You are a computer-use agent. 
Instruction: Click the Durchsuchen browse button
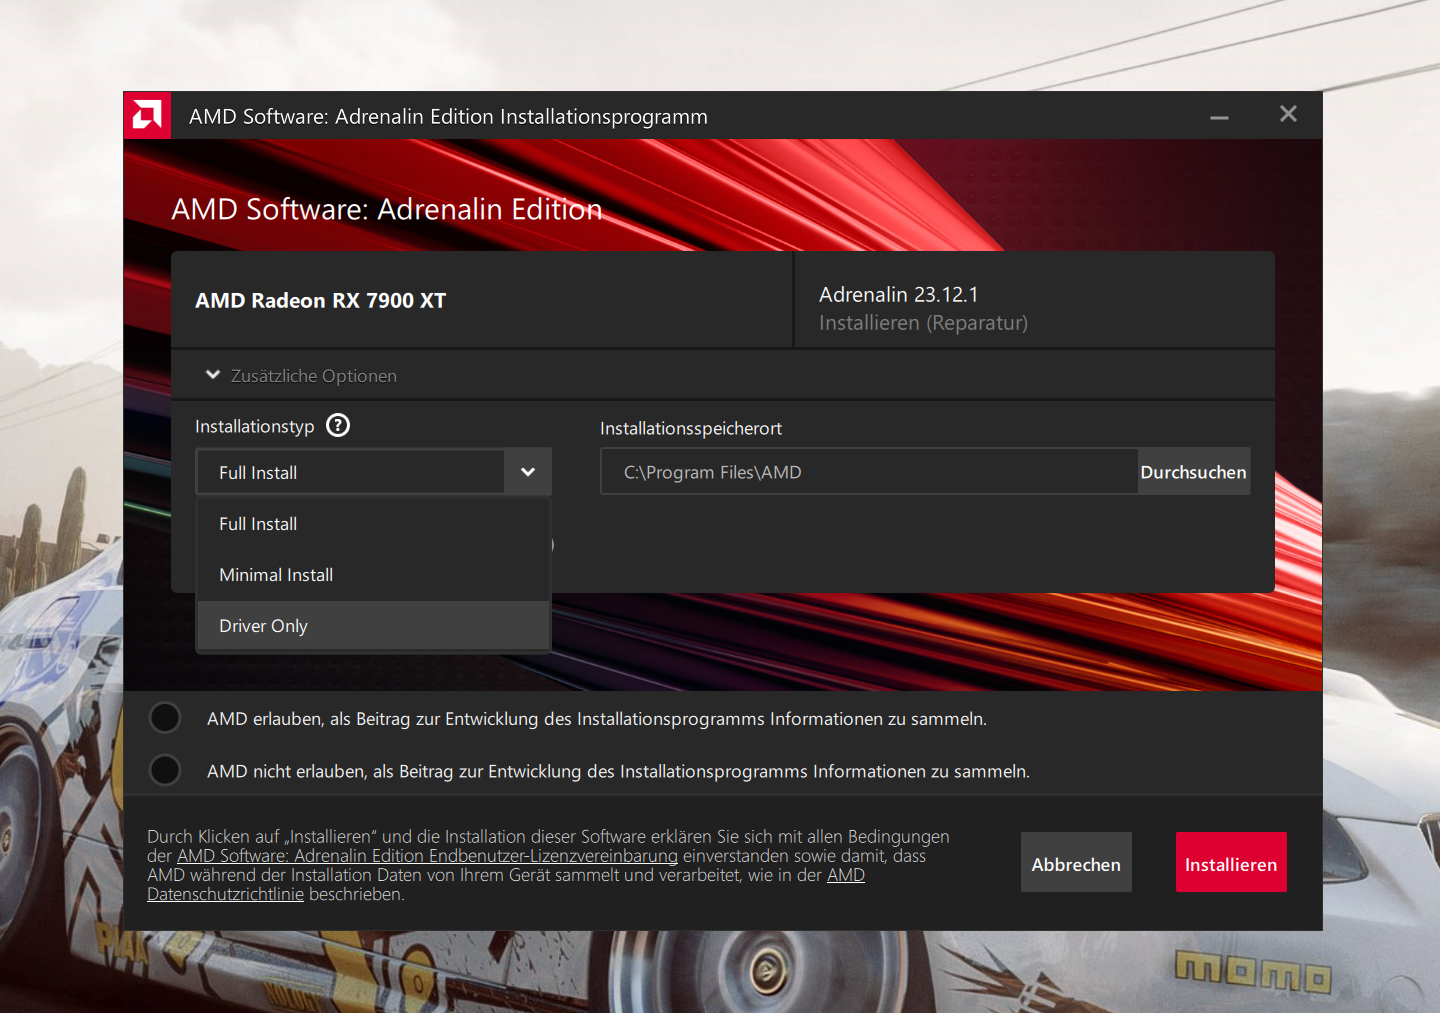click(1193, 472)
